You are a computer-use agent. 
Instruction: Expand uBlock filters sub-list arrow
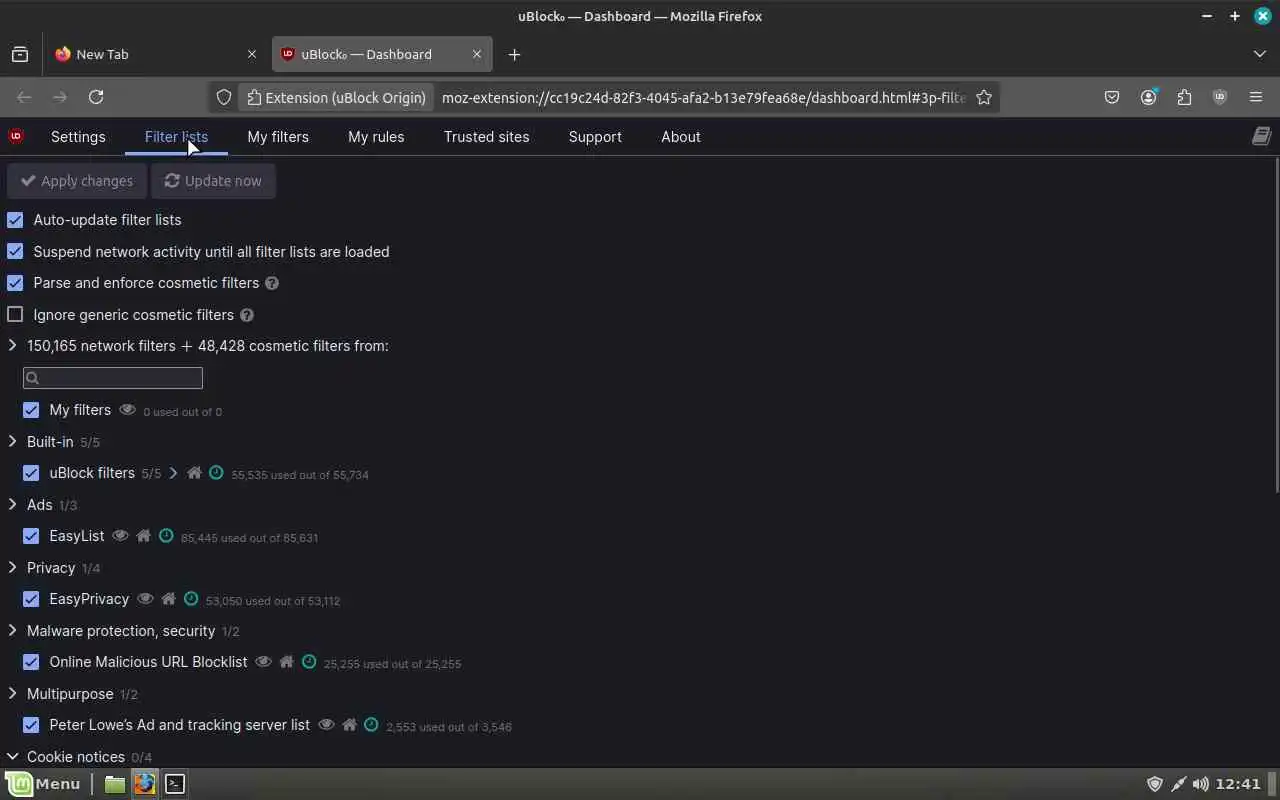coord(173,473)
